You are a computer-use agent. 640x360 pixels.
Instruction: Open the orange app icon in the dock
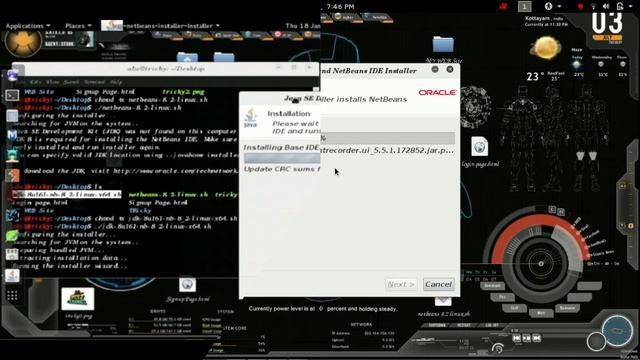[x=12, y=175]
